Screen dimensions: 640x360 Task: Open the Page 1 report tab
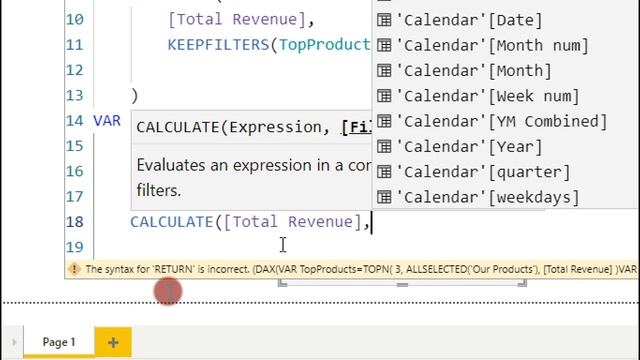[x=59, y=342]
